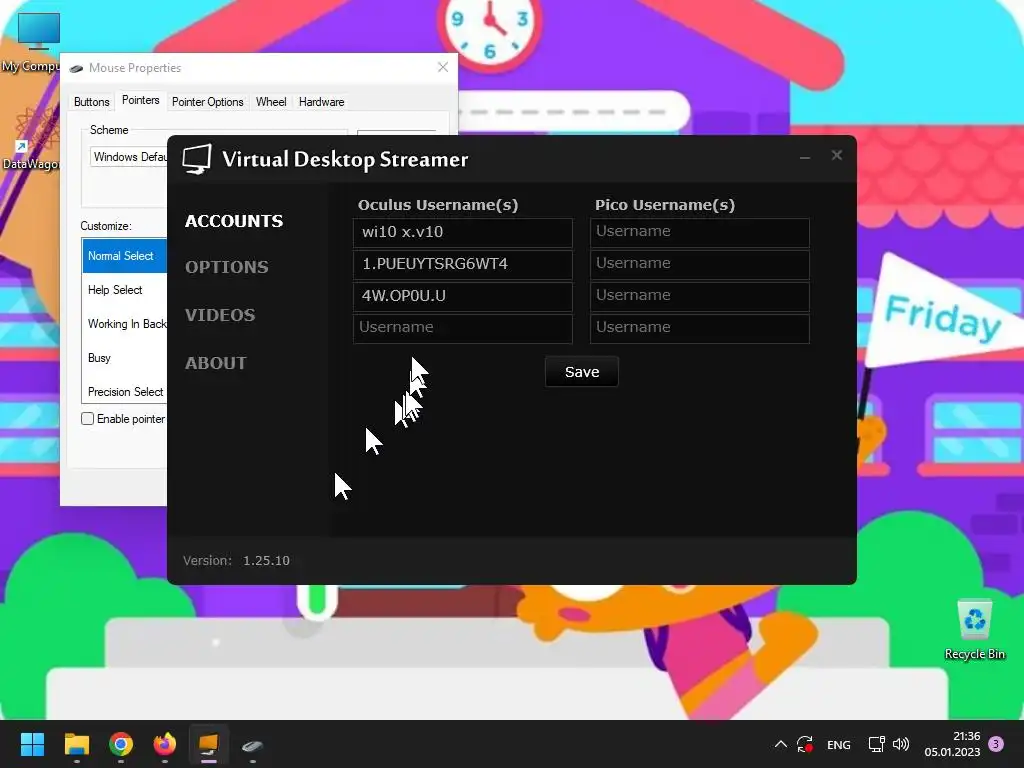Select Busy pointer in Customize list
The height and width of the screenshot is (768, 1024).
click(125, 358)
